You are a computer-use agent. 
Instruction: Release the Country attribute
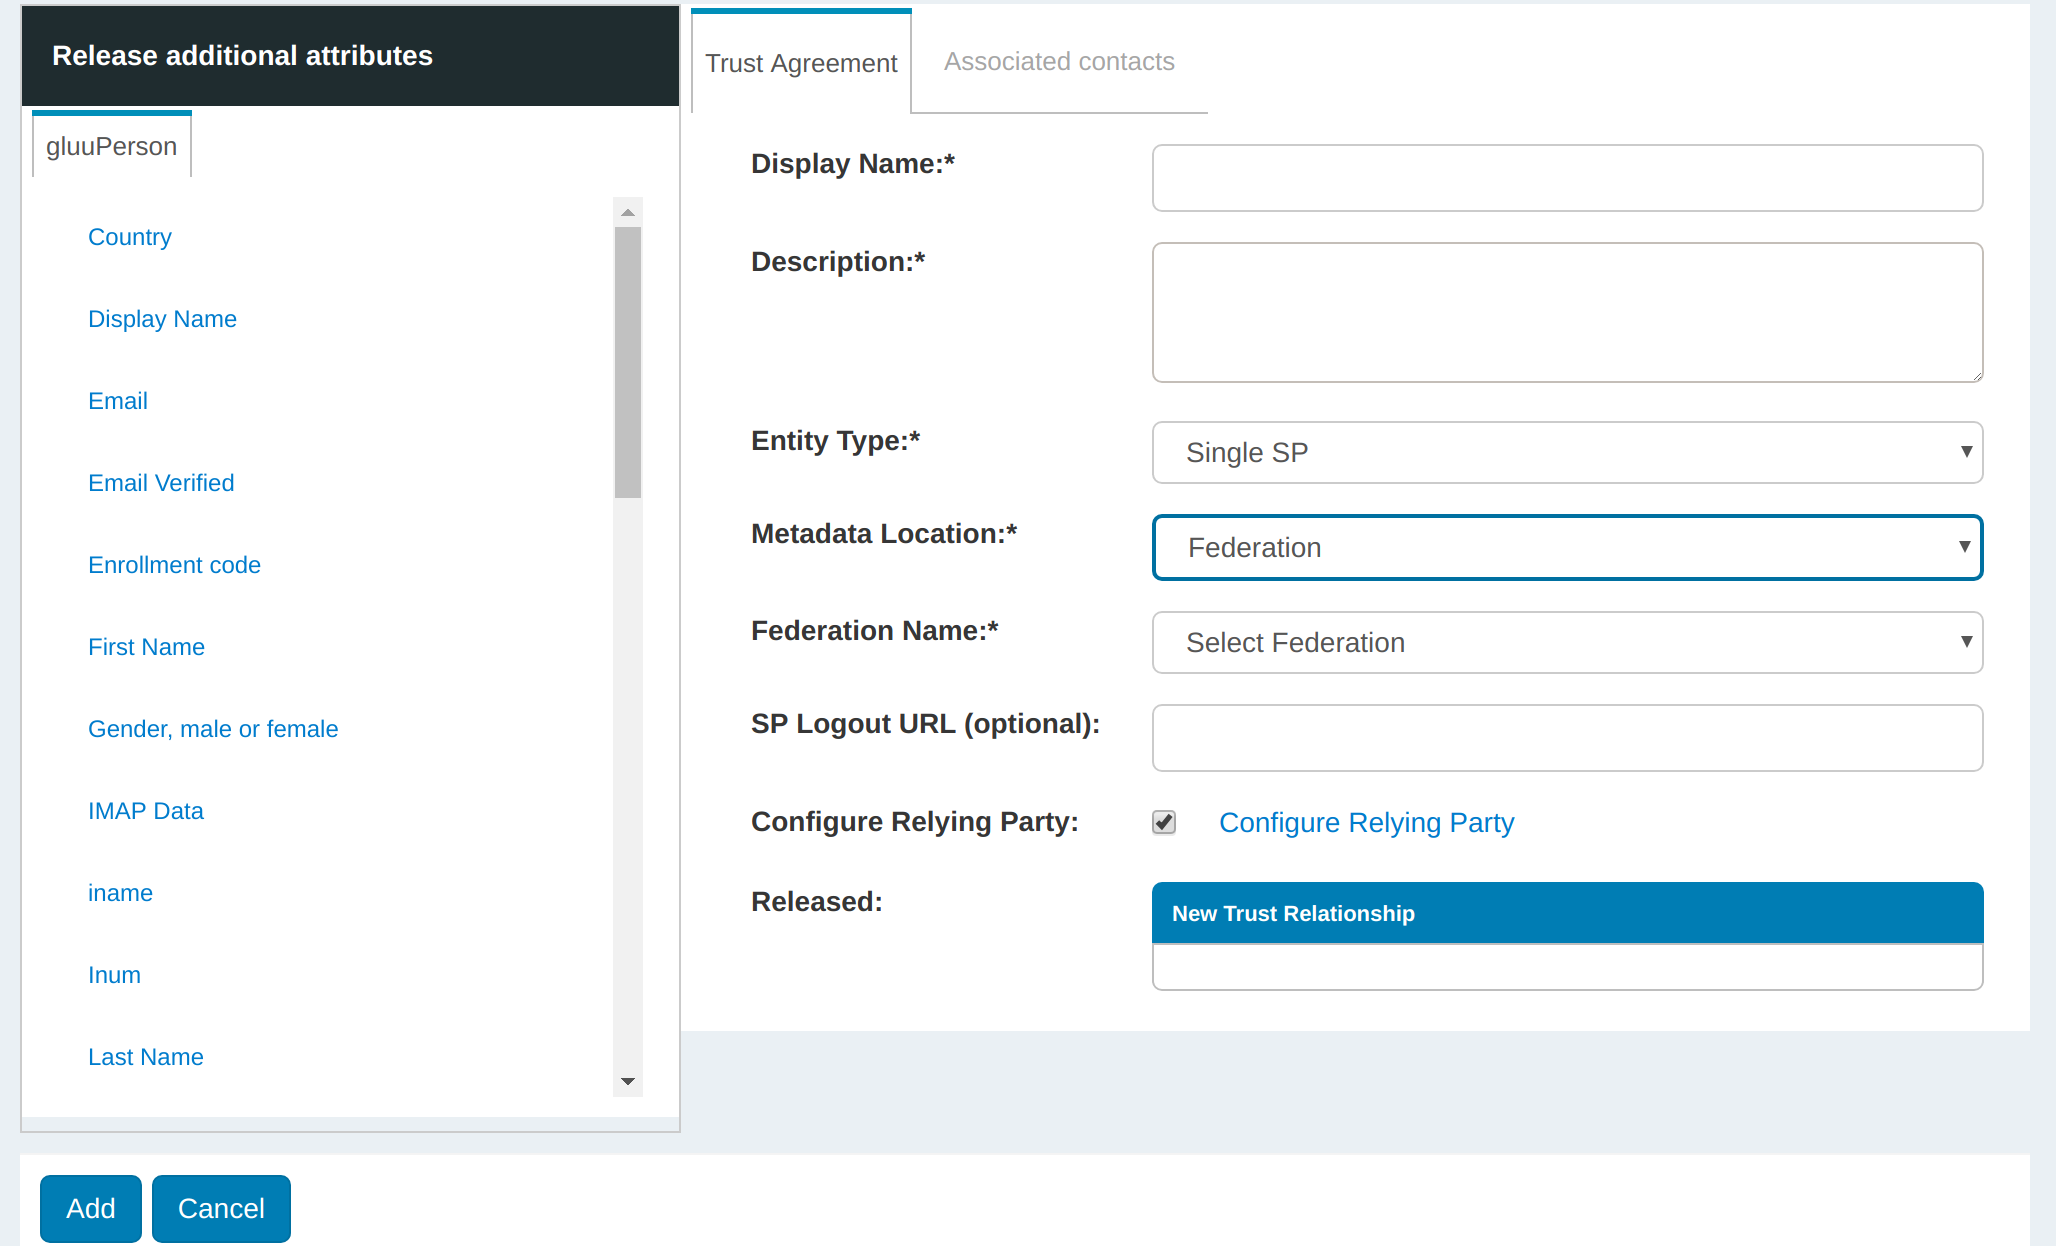(130, 237)
